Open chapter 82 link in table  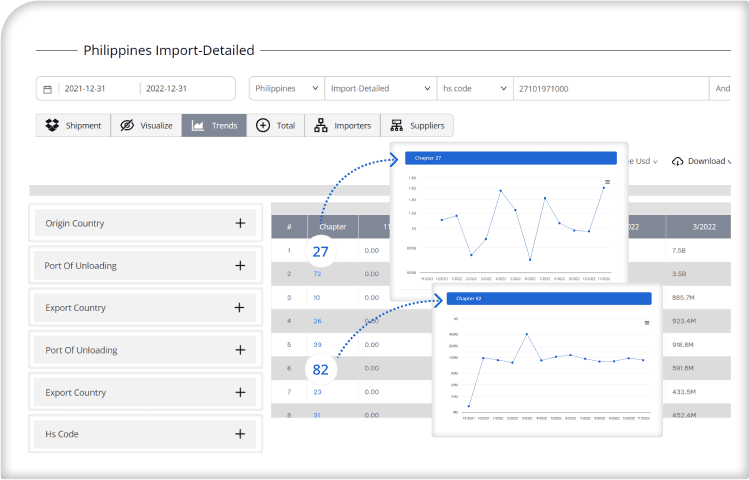pos(321,370)
